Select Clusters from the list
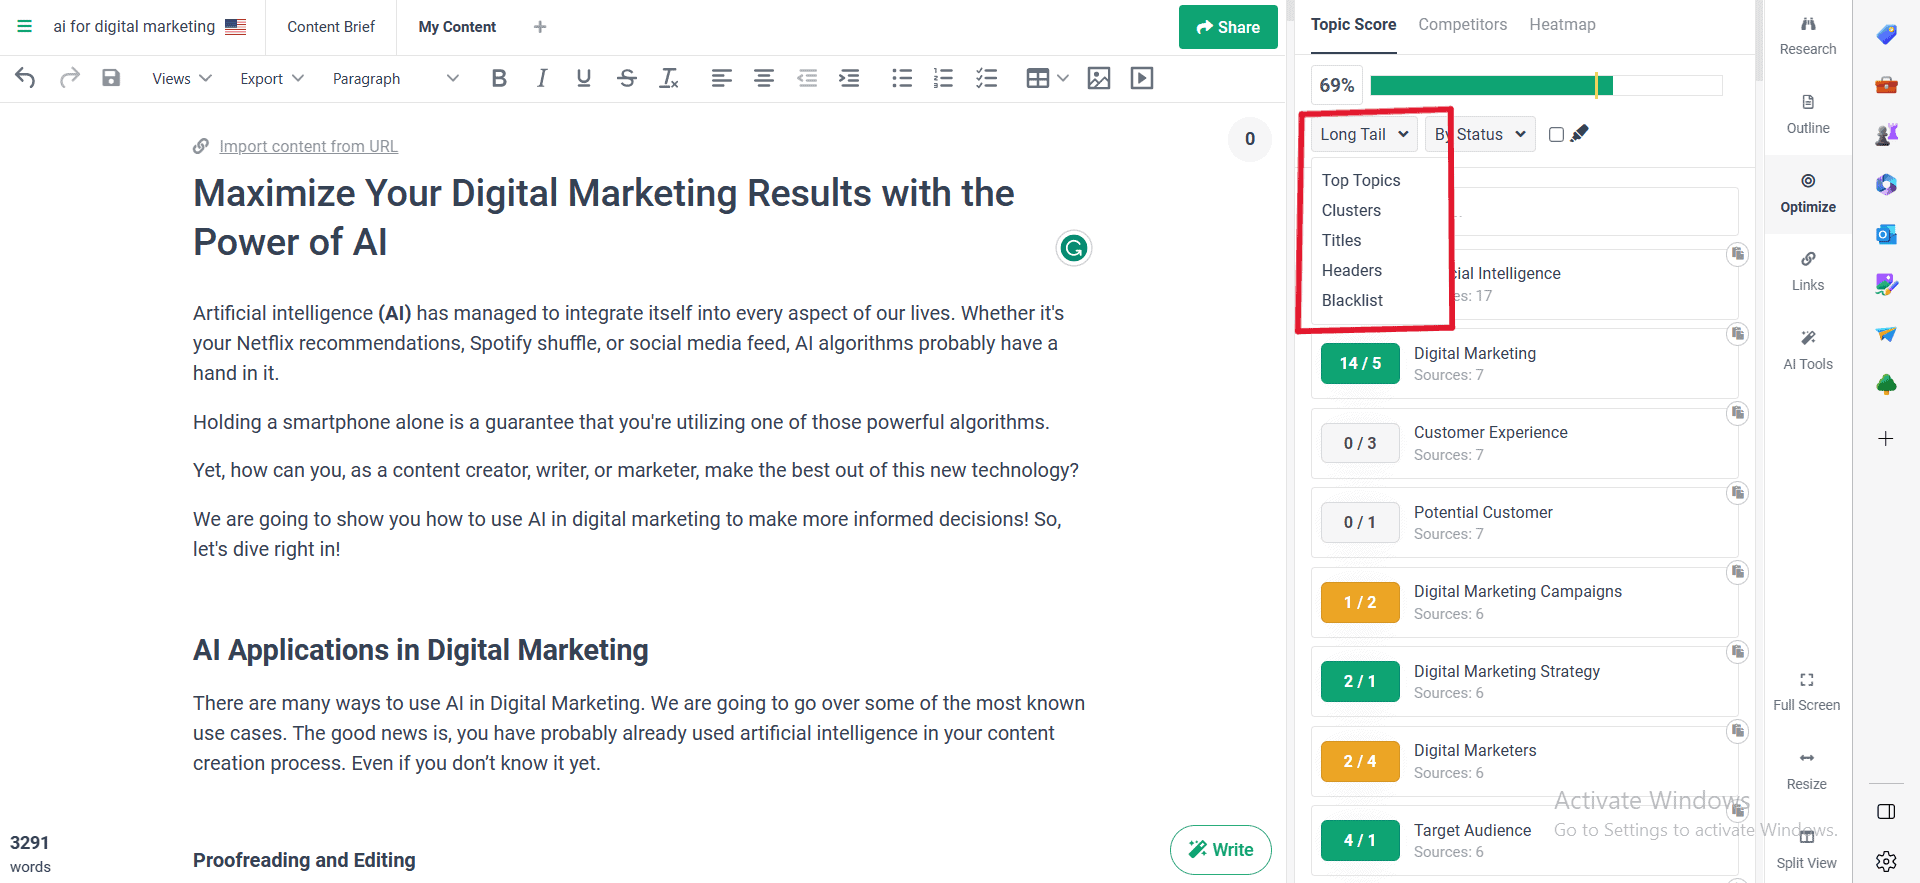 click(1351, 210)
